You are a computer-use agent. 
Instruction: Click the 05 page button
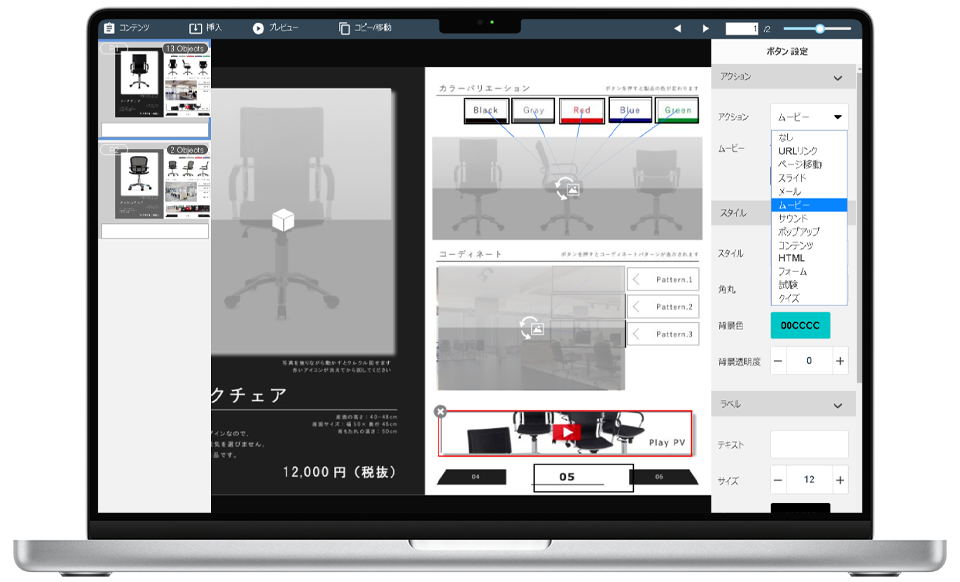click(x=583, y=477)
